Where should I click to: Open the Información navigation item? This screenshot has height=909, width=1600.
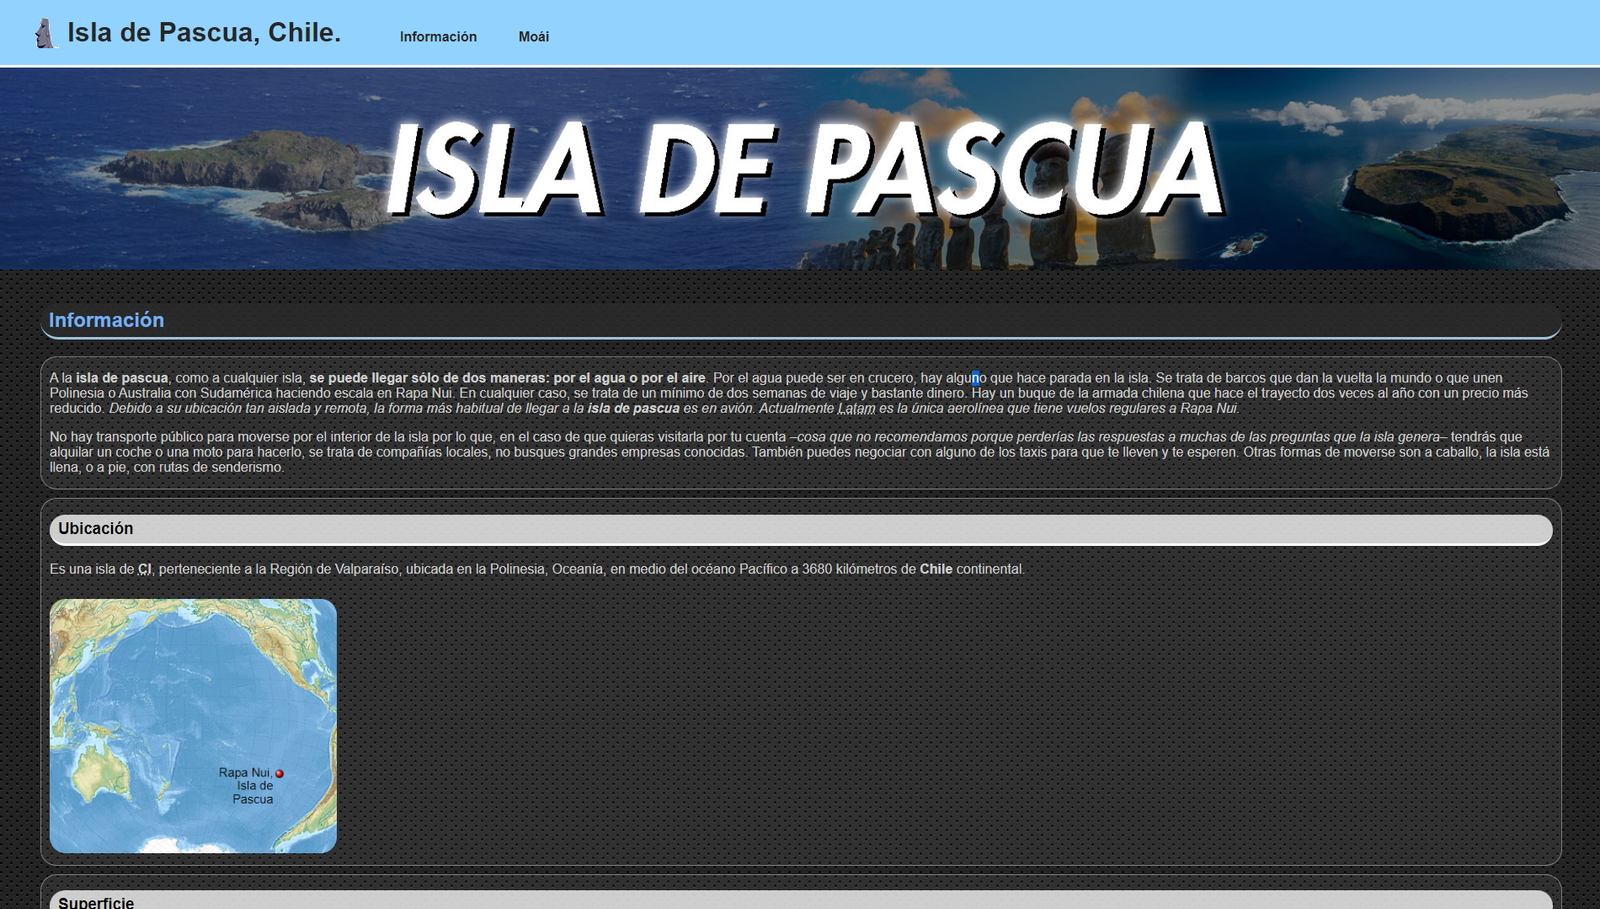click(438, 37)
